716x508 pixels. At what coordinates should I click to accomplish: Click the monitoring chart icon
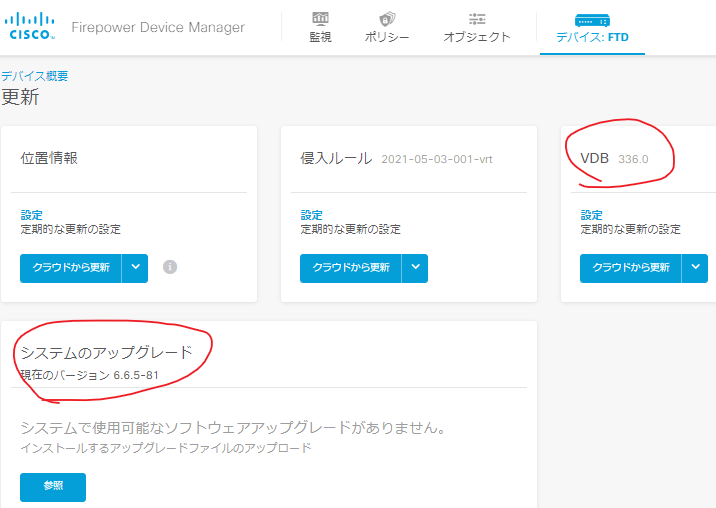coord(320,18)
